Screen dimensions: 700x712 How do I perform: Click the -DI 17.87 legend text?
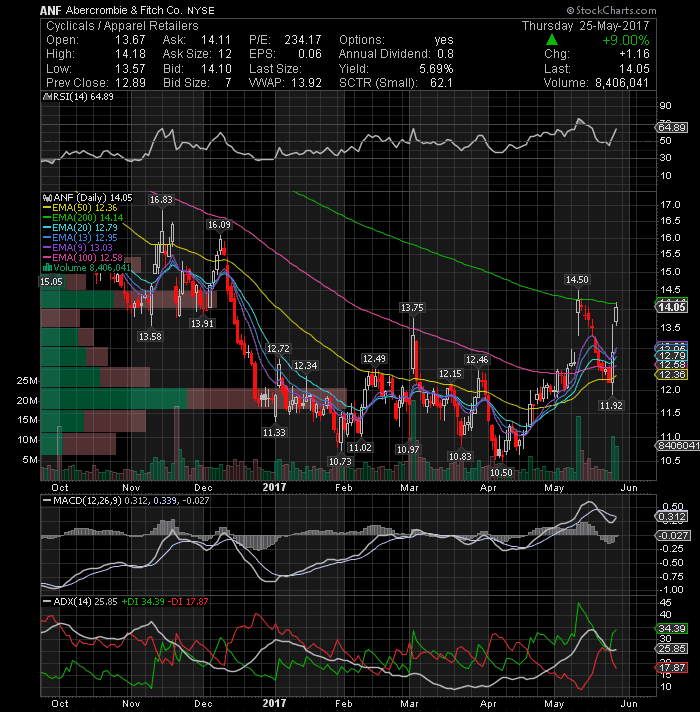pos(188,602)
